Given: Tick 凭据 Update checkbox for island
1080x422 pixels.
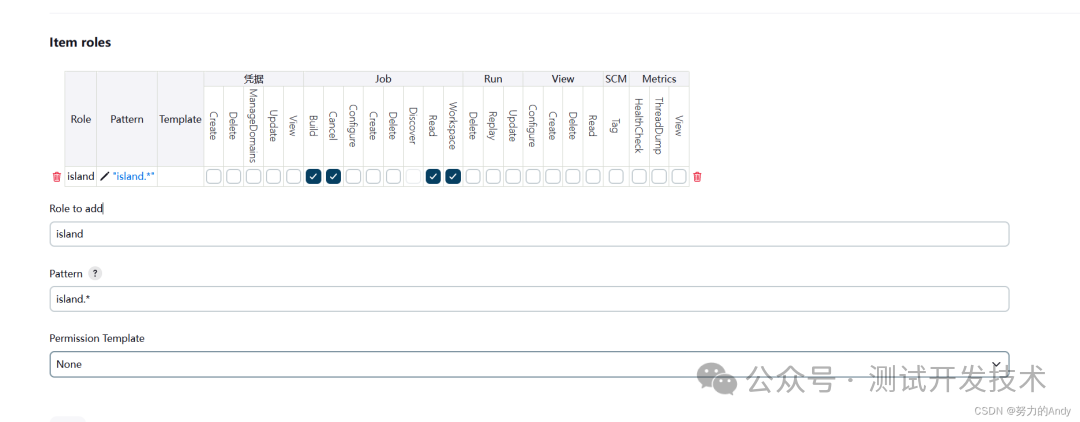Looking at the screenshot, I should pos(273,176).
